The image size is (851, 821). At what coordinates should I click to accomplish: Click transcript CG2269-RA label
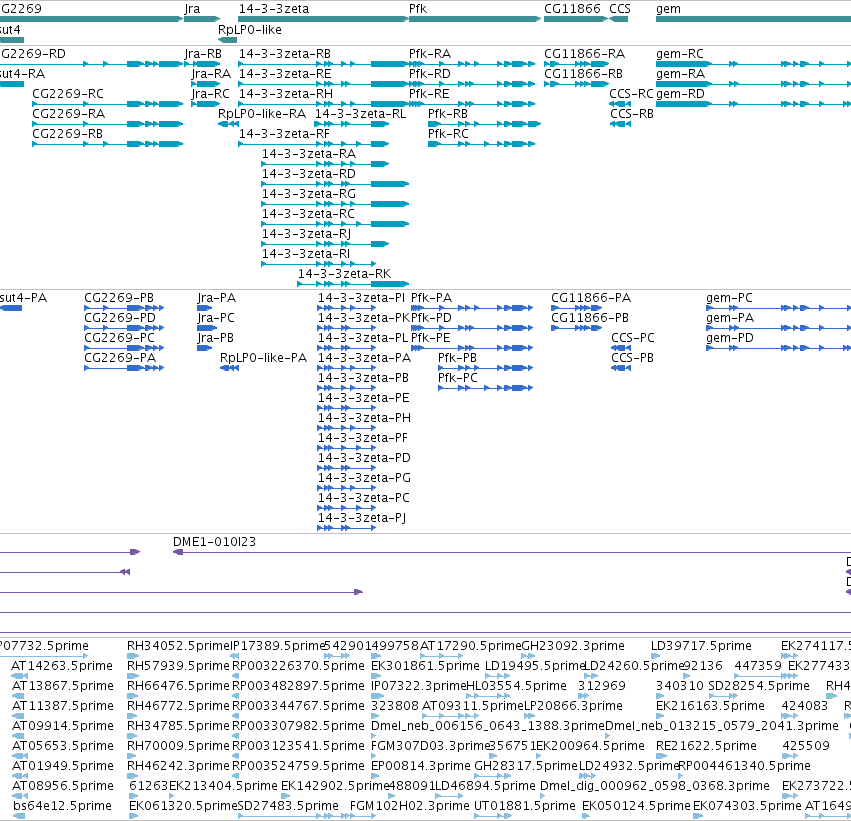pos(68,114)
